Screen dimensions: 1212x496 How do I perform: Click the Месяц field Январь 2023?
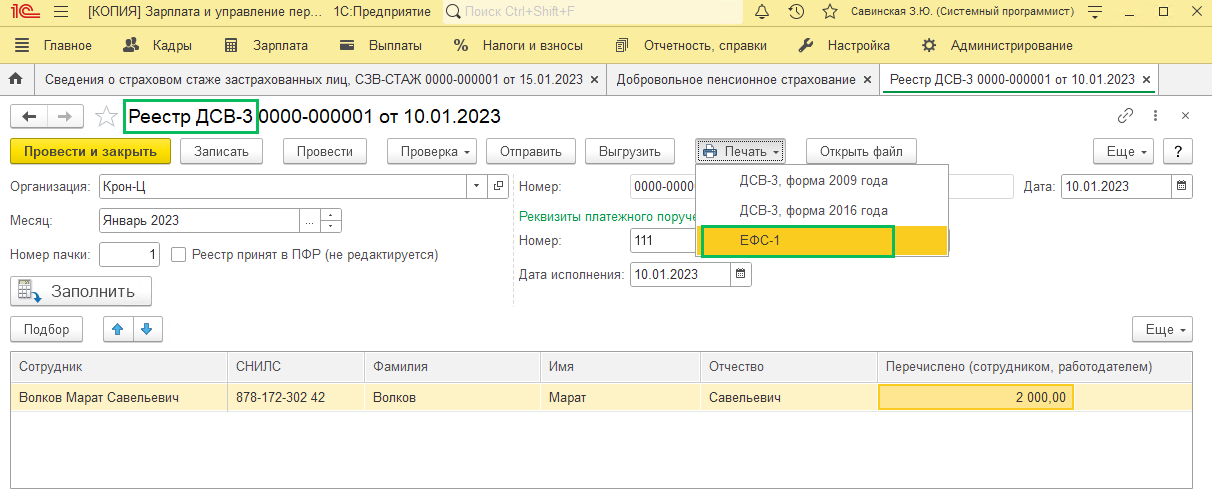[x=199, y=220]
